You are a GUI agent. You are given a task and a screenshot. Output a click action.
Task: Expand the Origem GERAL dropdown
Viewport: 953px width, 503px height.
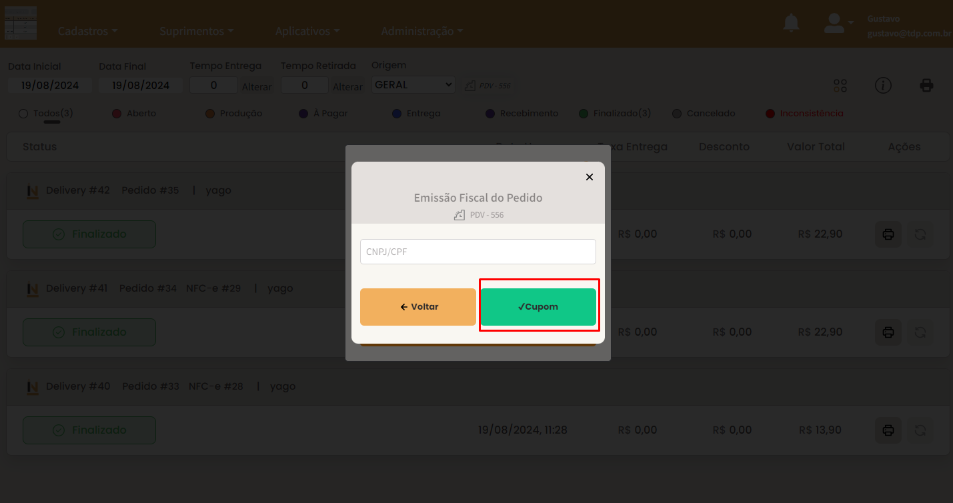pos(413,84)
